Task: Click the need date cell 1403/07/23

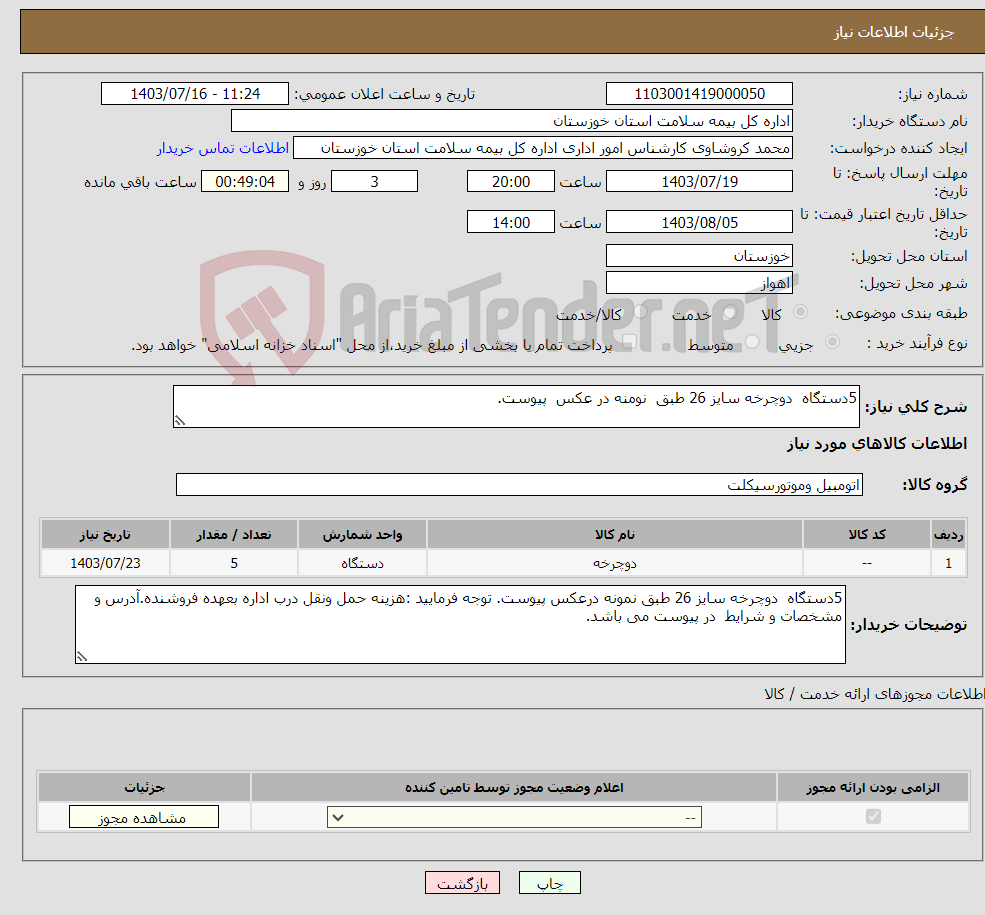Action: (106, 563)
